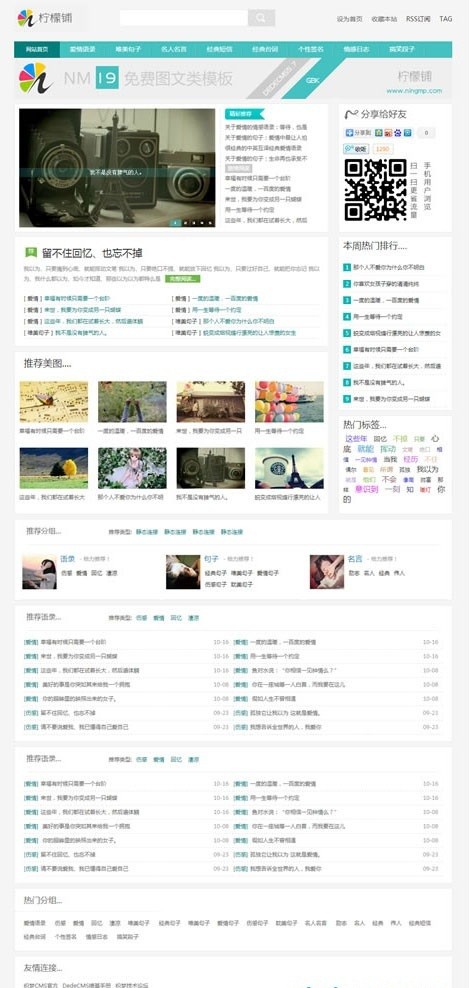Click the search magnifier button
Screen dimensions: 471x988
coord(262,18)
